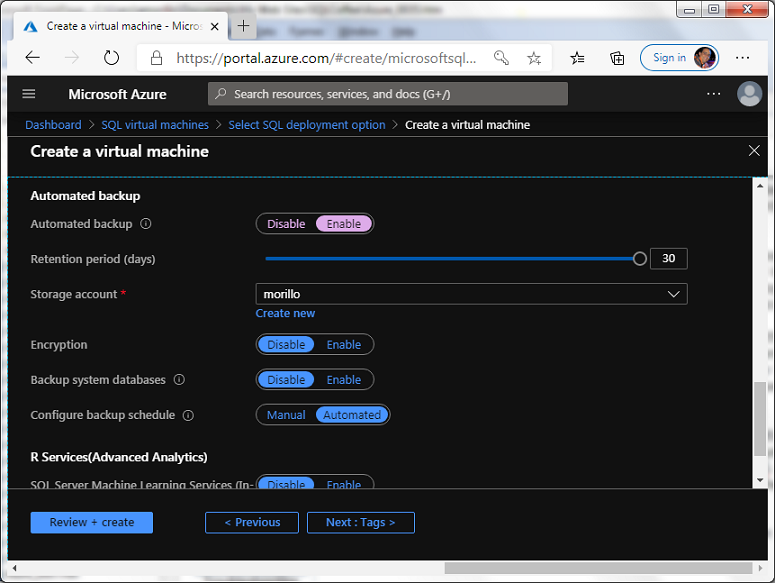Screen dimensions: 775x583
Task: Open the Azure portal hamburger menu
Action: tap(29, 94)
